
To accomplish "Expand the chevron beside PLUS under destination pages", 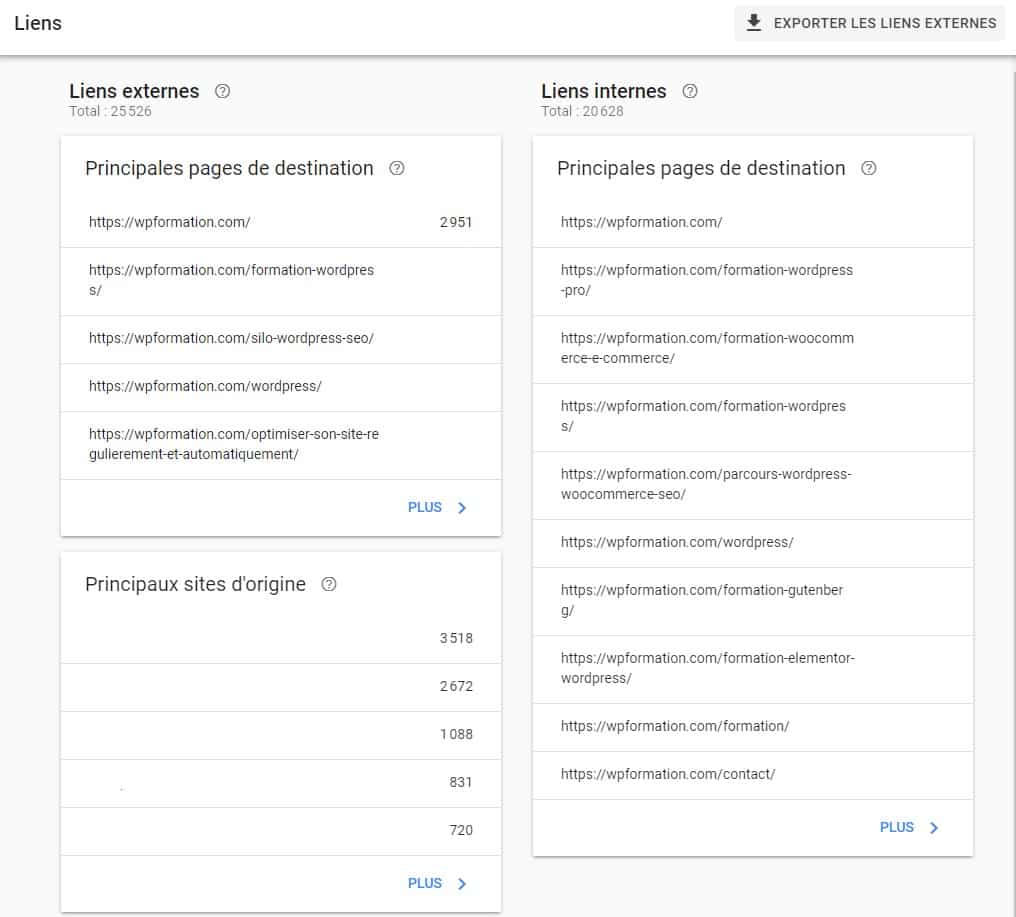I will (x=461, y=507).
